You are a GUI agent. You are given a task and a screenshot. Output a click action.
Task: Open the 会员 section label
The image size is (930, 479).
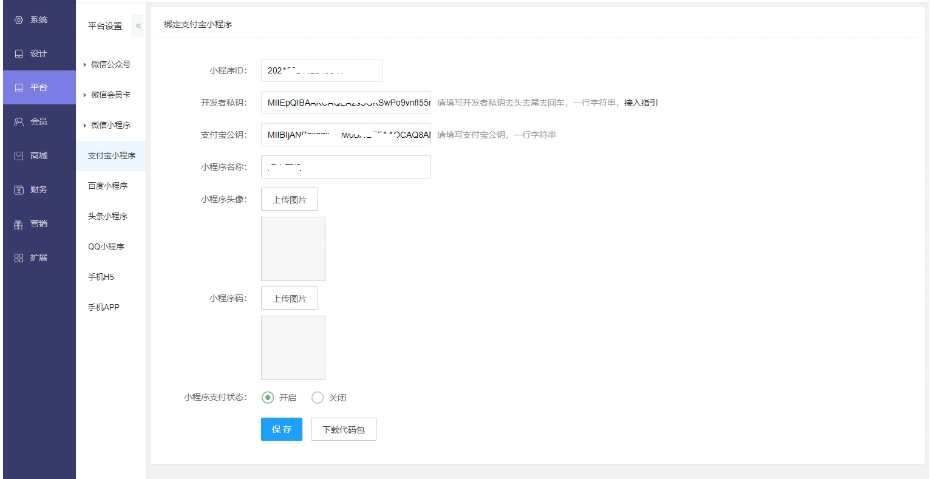(39, 122)
